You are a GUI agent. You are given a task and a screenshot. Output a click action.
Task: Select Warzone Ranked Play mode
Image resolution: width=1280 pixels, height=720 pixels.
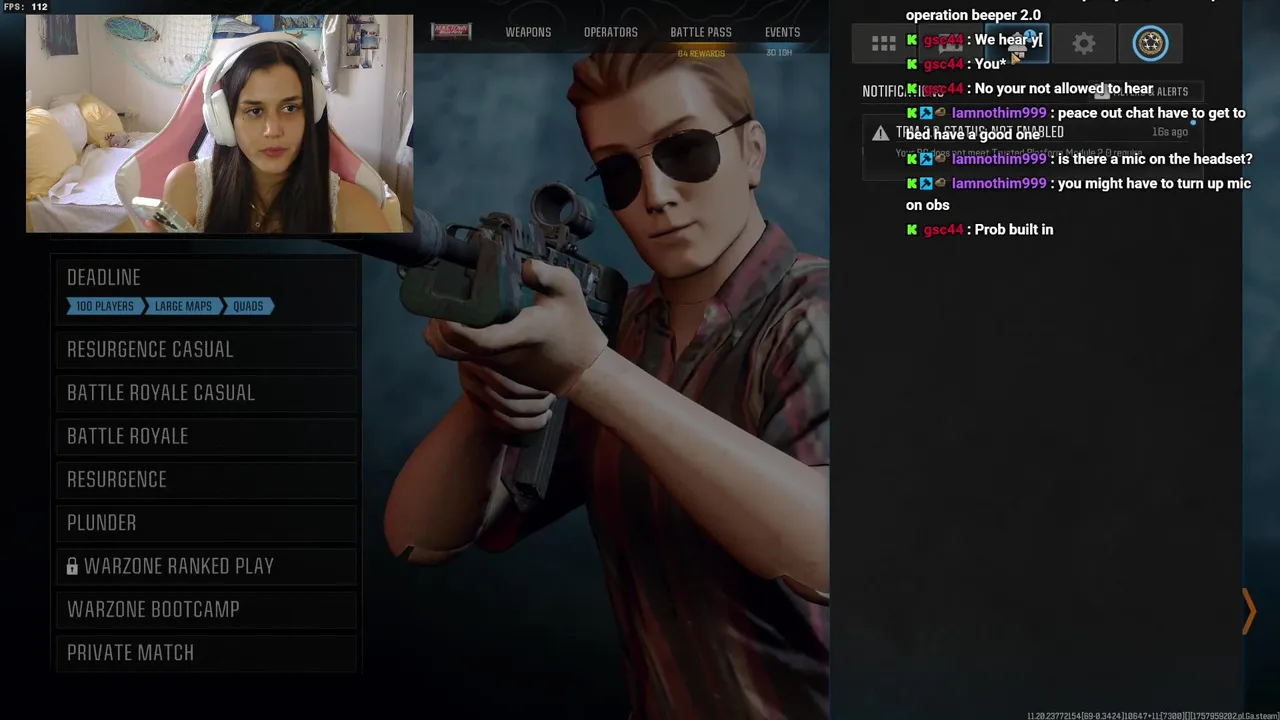pos(207,566)
